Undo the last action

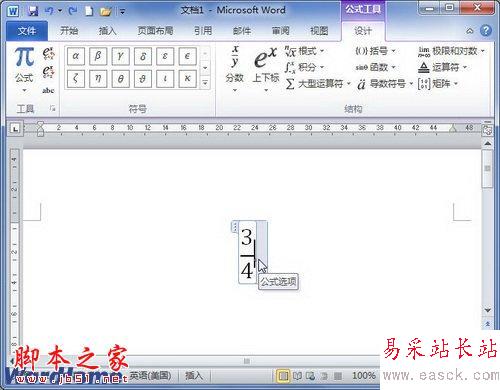[x=49, y=11]
